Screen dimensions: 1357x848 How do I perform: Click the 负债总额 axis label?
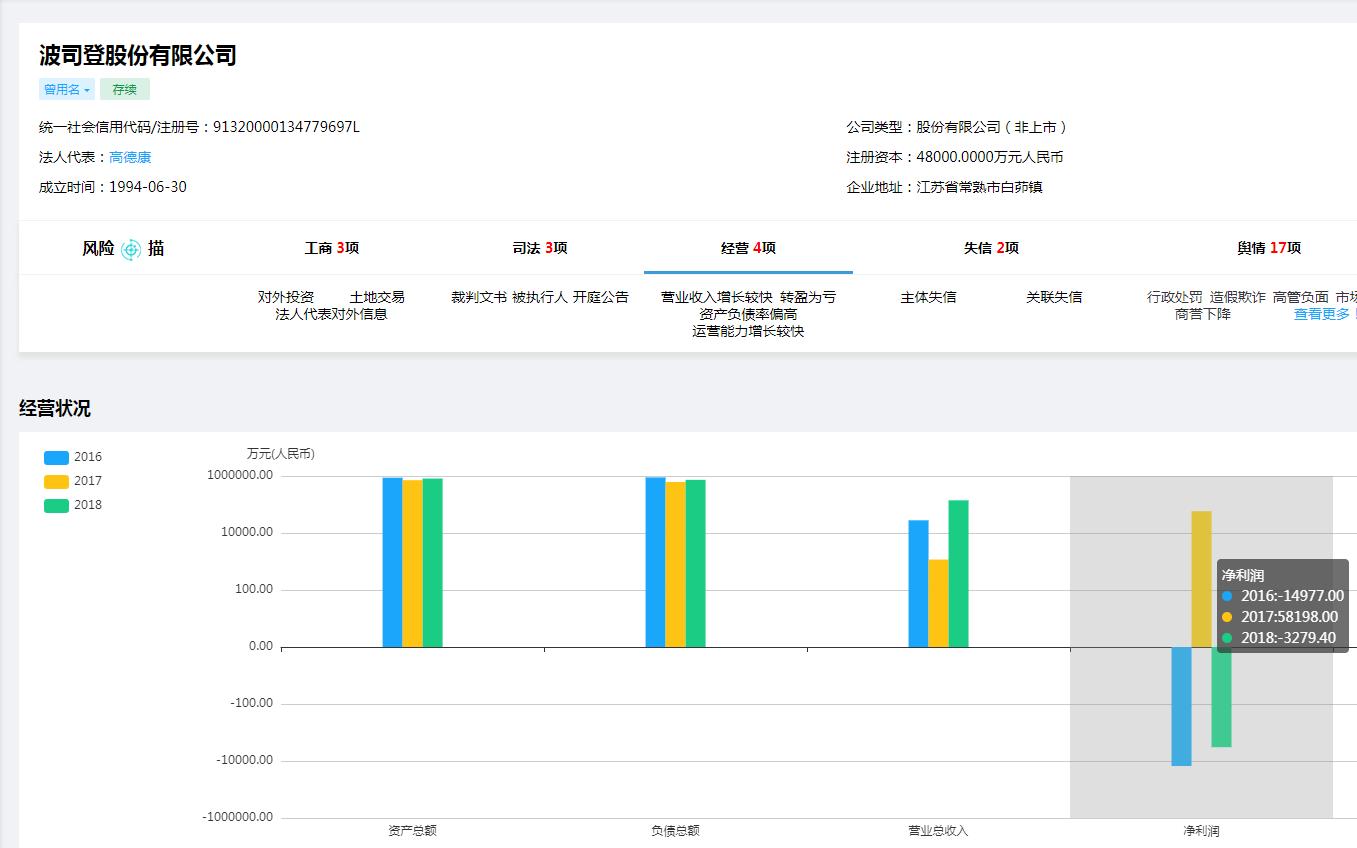tap(675, 831)
